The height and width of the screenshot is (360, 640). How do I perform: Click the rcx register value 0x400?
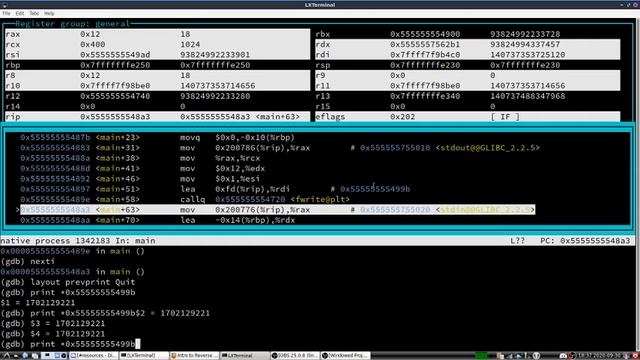pos(92,44)
